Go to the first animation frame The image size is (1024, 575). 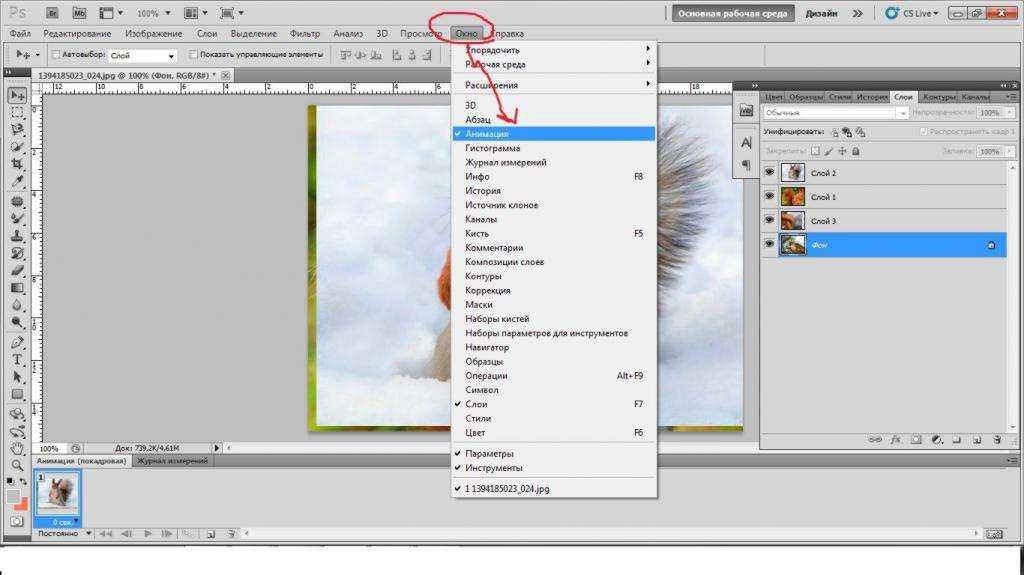[105, 534]
